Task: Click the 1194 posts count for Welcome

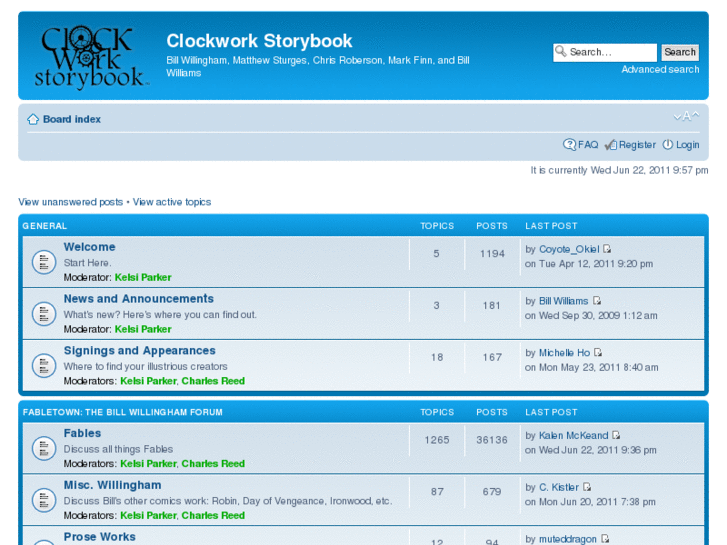Action: pos(492,254)
